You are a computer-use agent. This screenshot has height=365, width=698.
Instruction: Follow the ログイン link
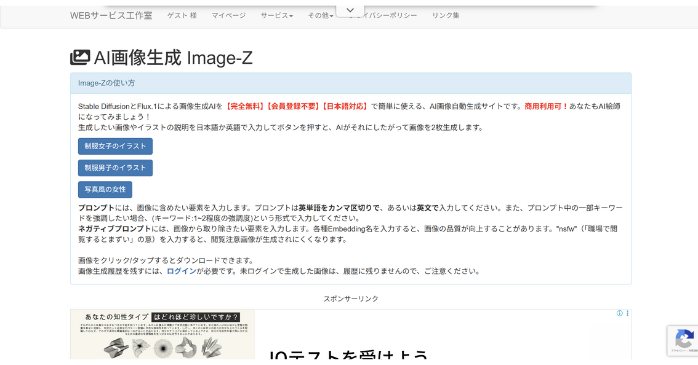[181, 271]
